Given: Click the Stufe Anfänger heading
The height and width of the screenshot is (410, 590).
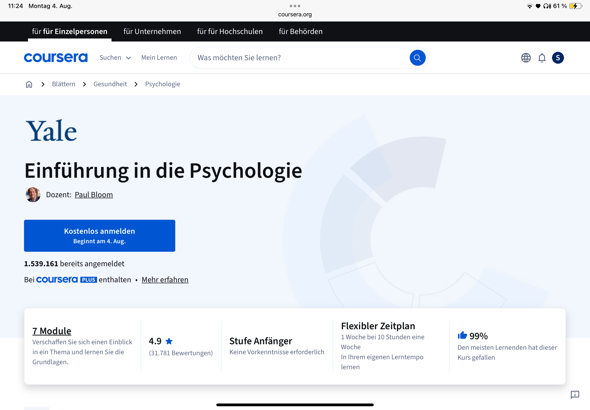Looking at the screenshot, I should (260, 341).
